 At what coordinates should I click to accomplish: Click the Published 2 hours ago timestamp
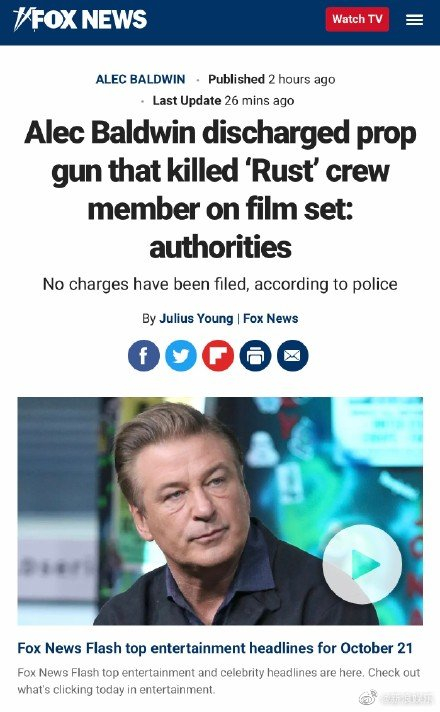[272, 79]
